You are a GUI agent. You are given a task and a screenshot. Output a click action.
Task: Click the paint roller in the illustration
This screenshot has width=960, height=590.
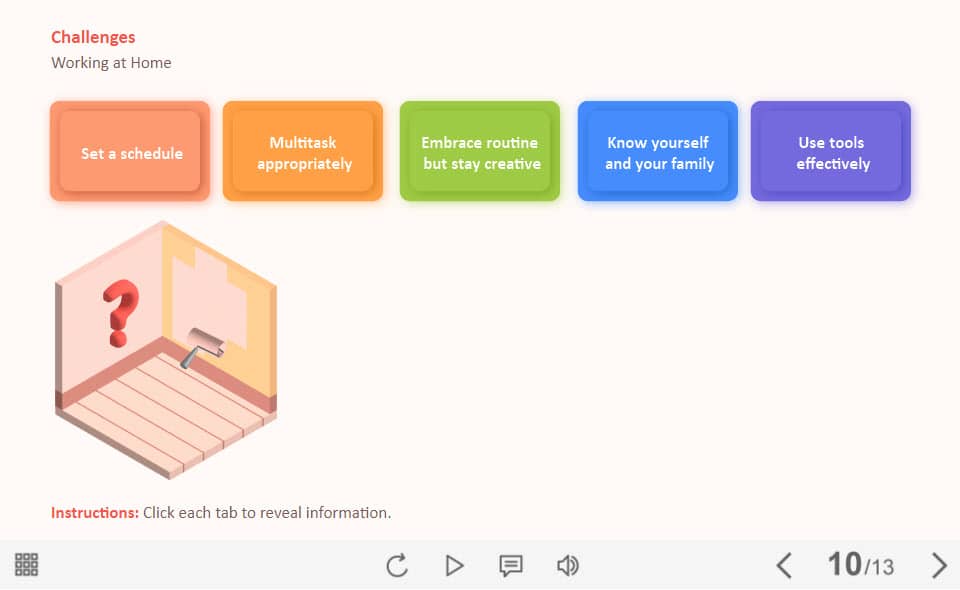205,345
